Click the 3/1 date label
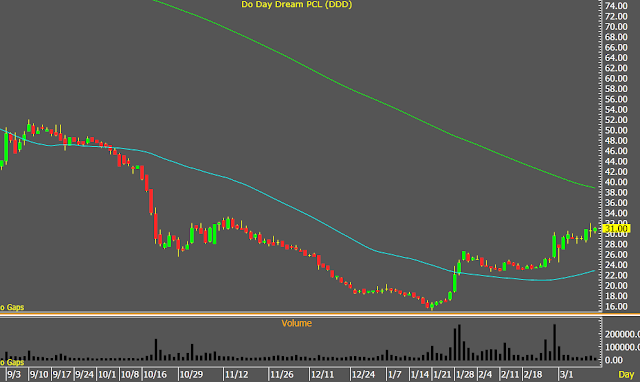 click(x=567, y=374)
